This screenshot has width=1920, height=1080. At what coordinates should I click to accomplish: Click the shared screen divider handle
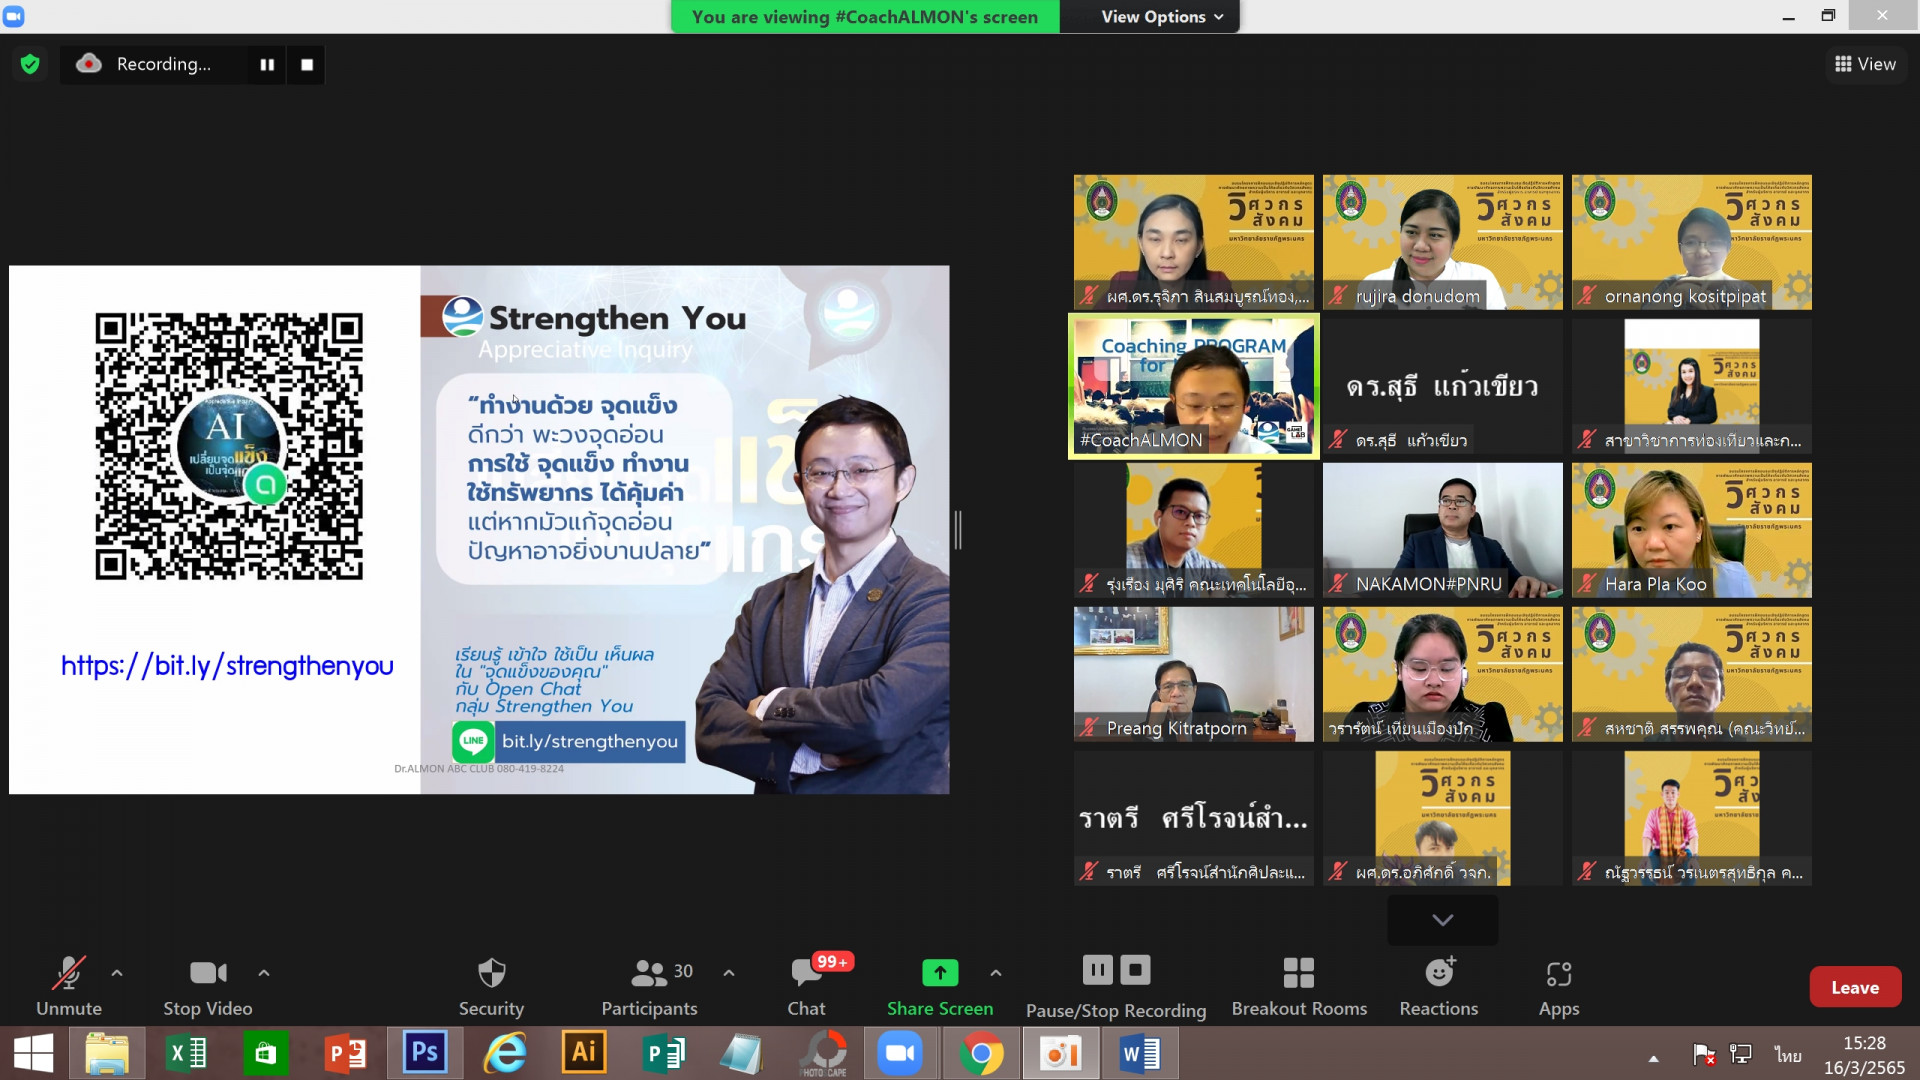click(x=958, y=530)
